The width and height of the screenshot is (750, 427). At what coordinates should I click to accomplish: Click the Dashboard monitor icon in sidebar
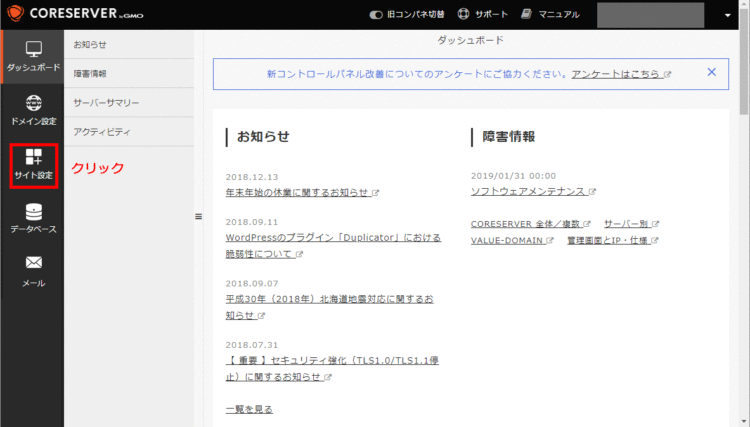coord(33,48)
